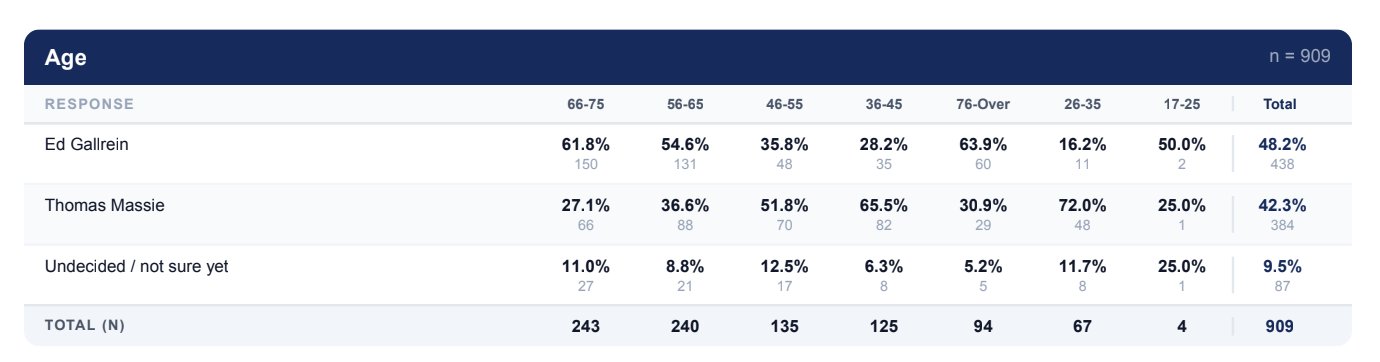Select the 56-65 column header
This screenshot has height=362, width=1380.
click(685, 104)
